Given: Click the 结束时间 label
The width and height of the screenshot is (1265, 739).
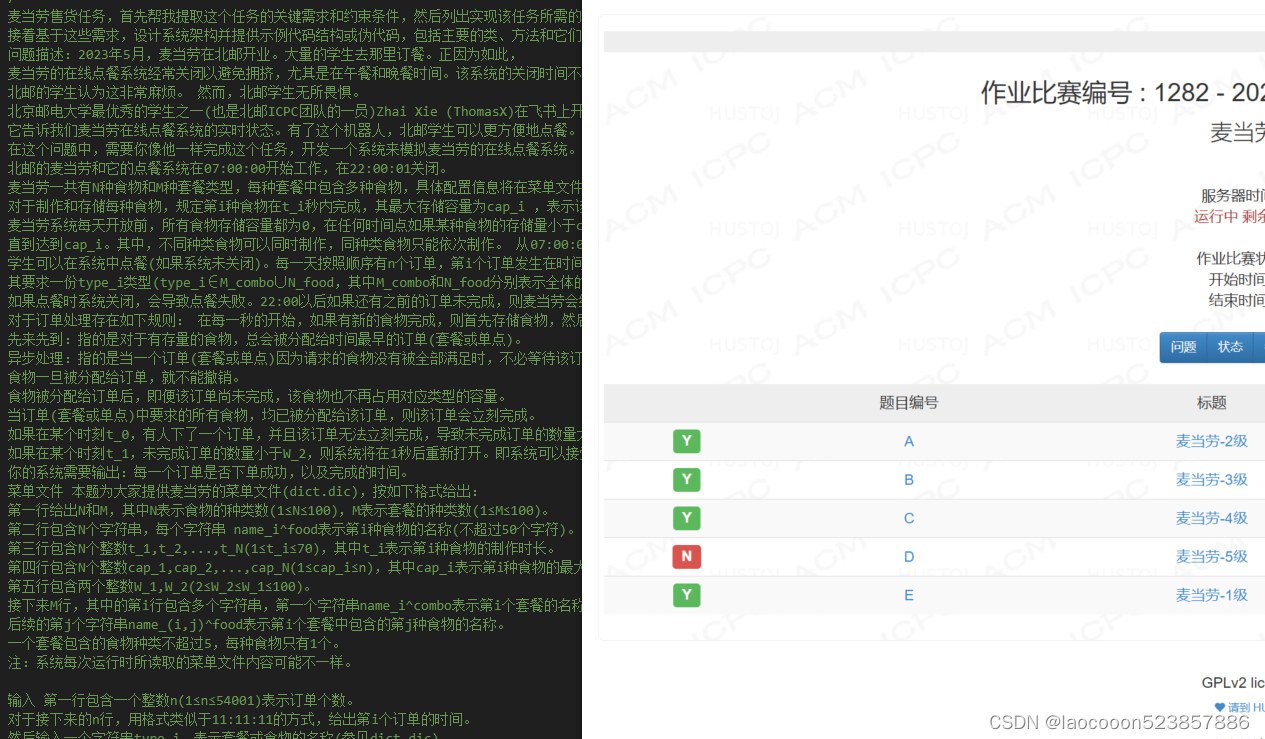Looking at the screenshot, I should (1237, 300).
